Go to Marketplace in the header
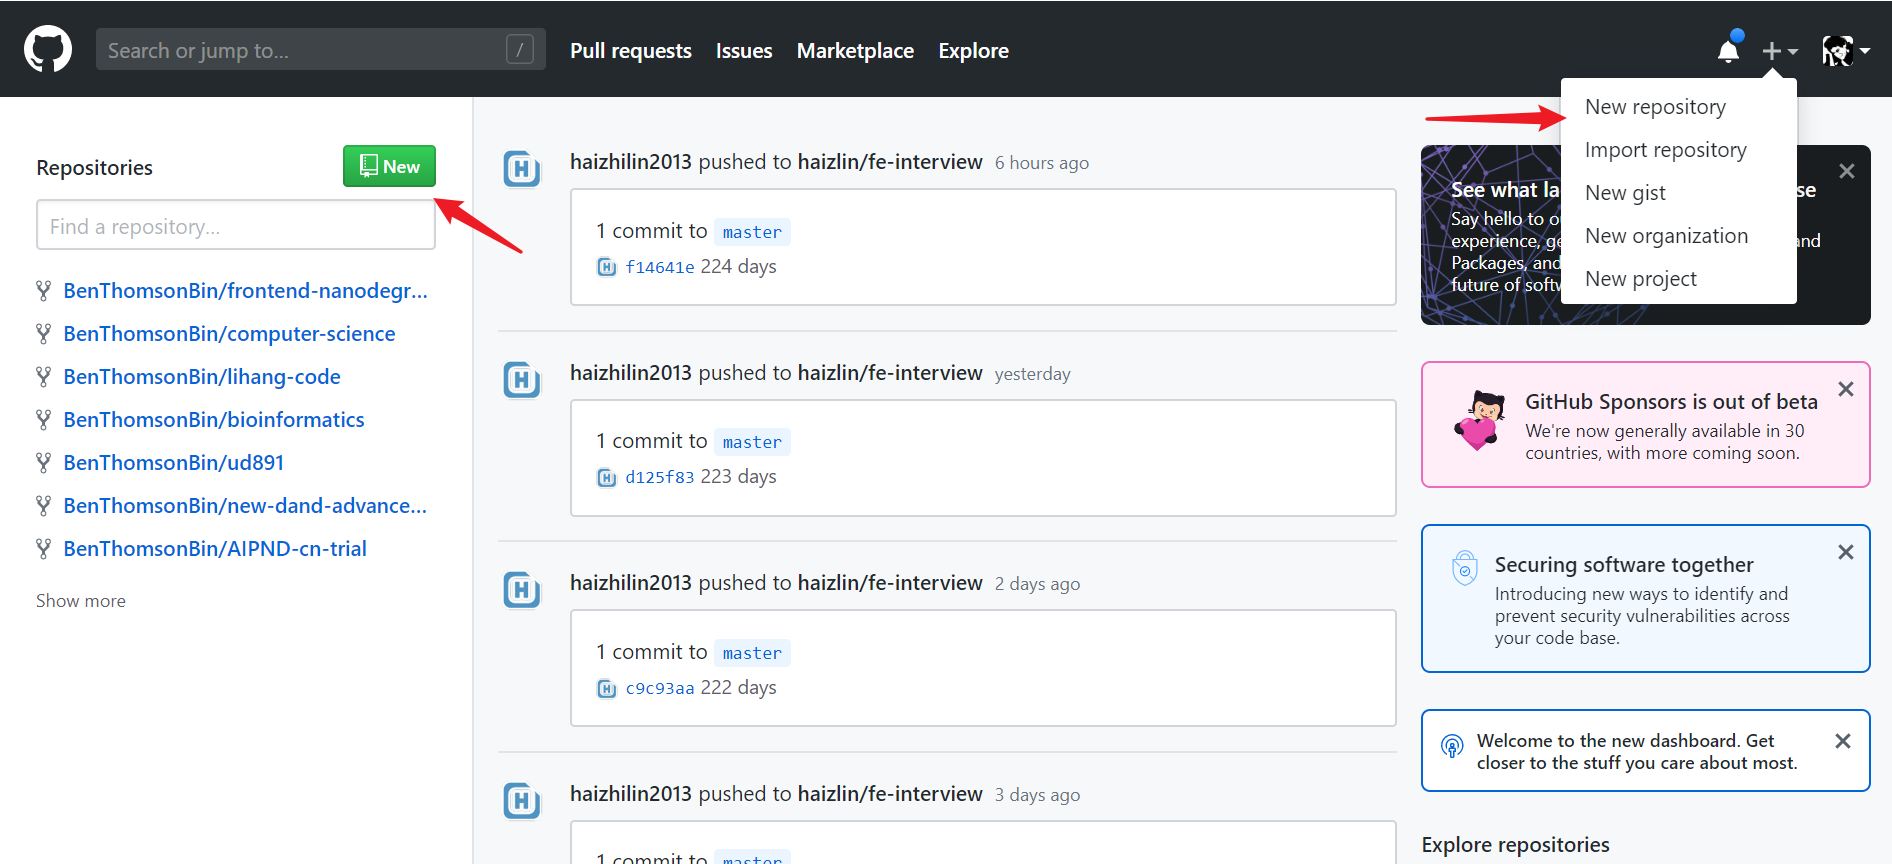Image resolution: width=1892 pixels, height=864 pixels. point(855,51)
